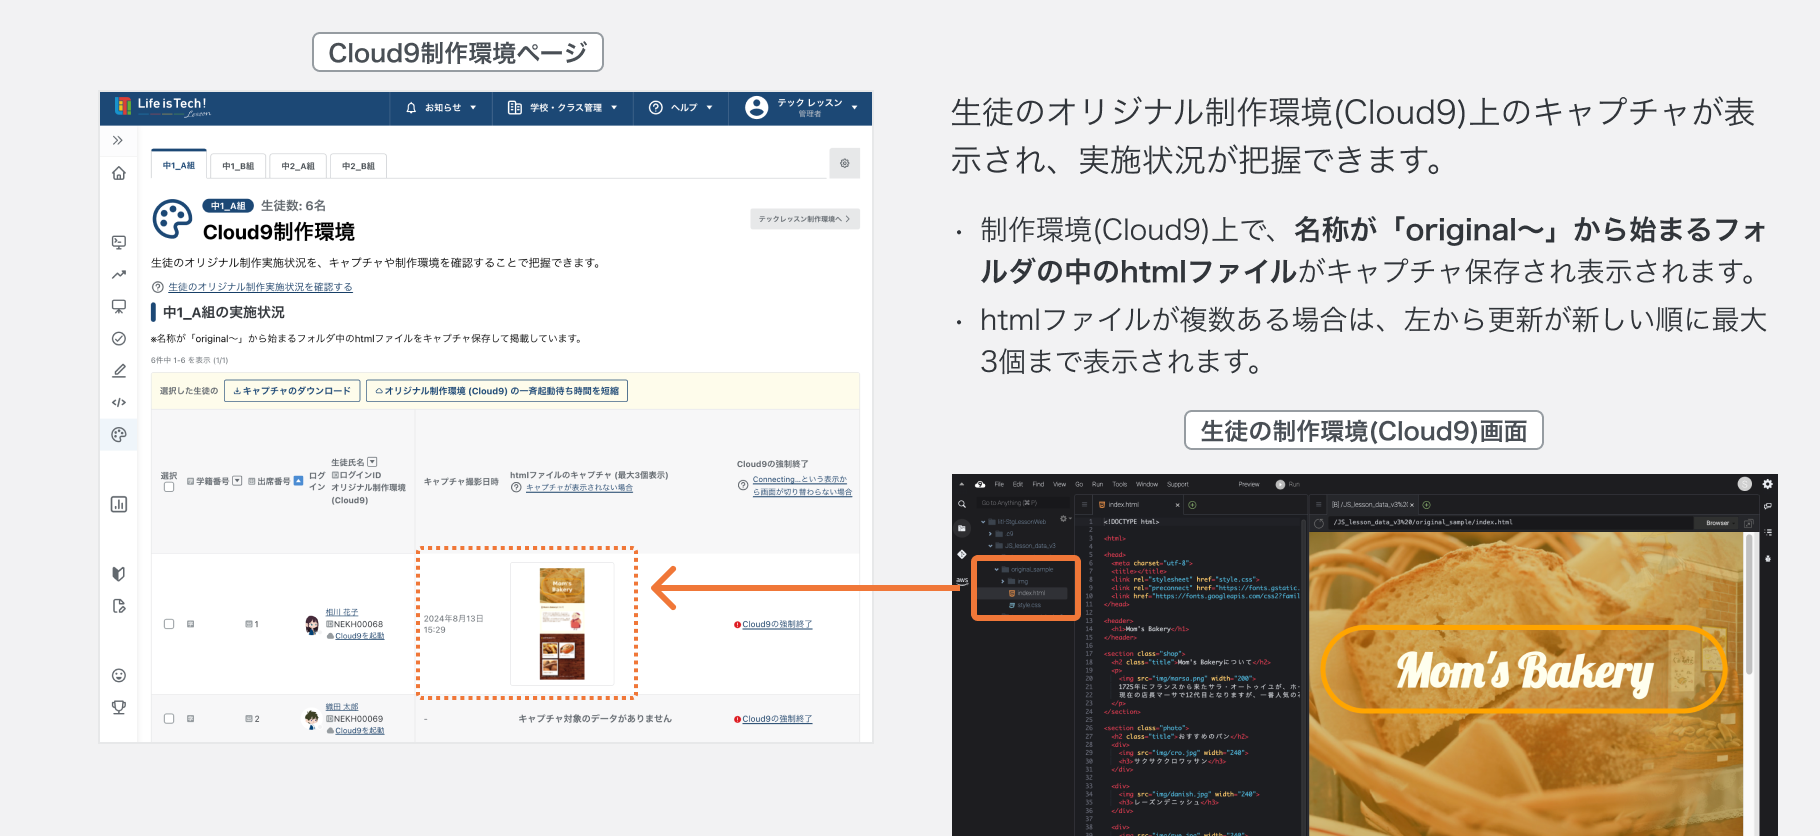This screenshot has width=1820, height=836.
Task: Click the Go to Anything search field
Action: tap(1022, 503)
